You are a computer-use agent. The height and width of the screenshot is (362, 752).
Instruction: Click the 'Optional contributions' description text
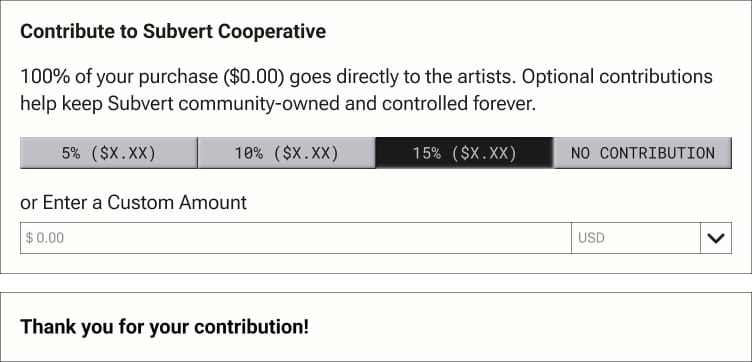[617, 77]
